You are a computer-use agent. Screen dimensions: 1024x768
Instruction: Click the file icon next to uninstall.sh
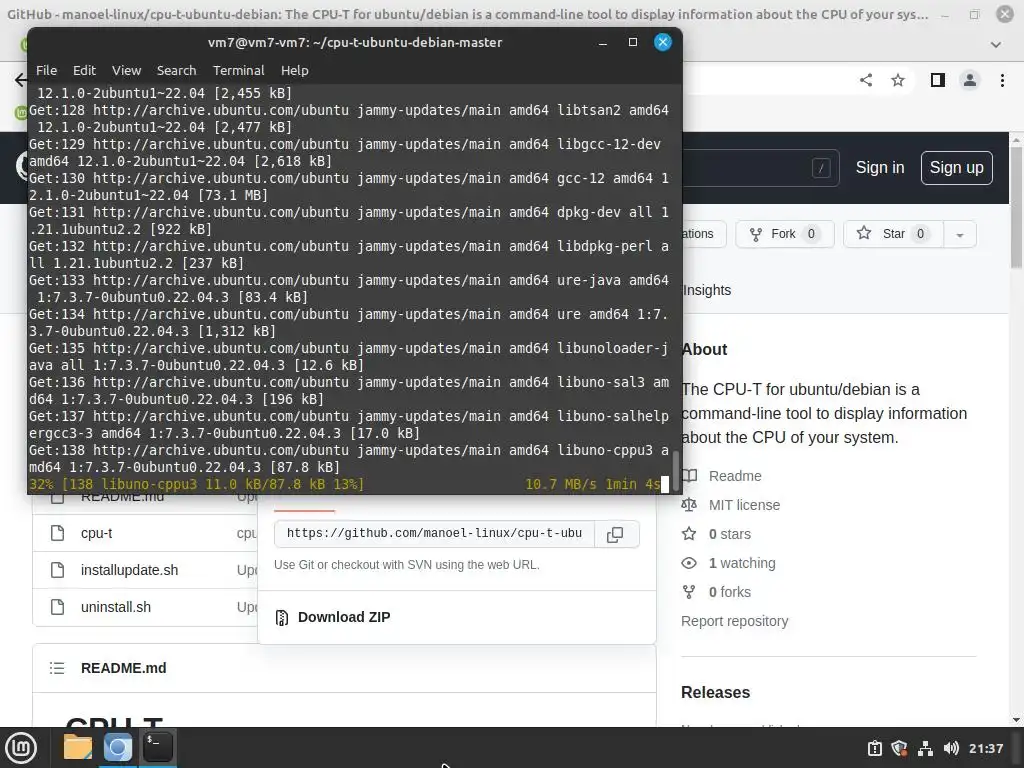click(x=57, y=607)
